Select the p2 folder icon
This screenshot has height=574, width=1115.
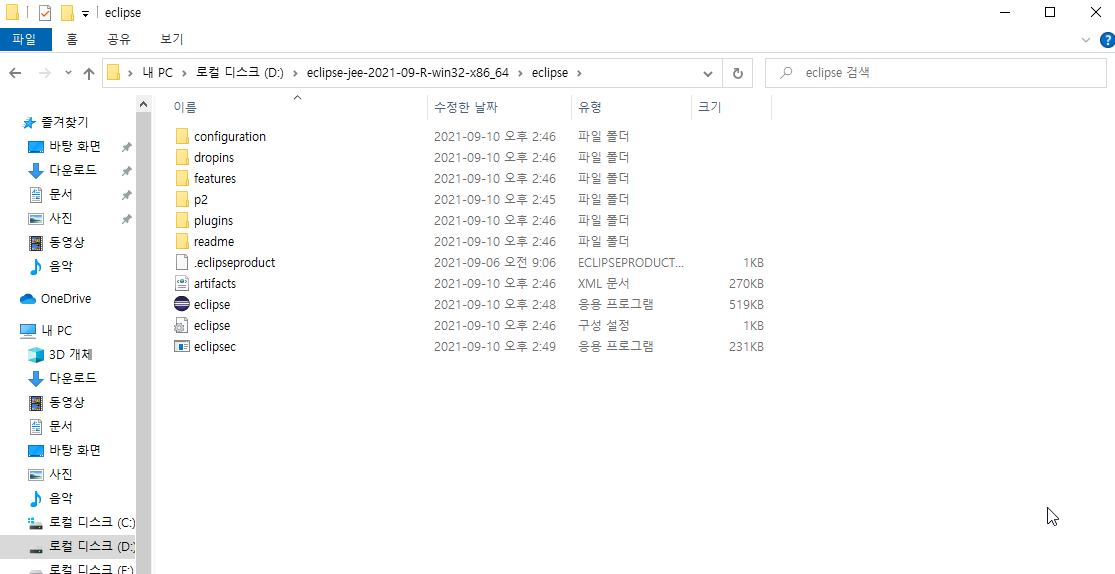point(182,199)
